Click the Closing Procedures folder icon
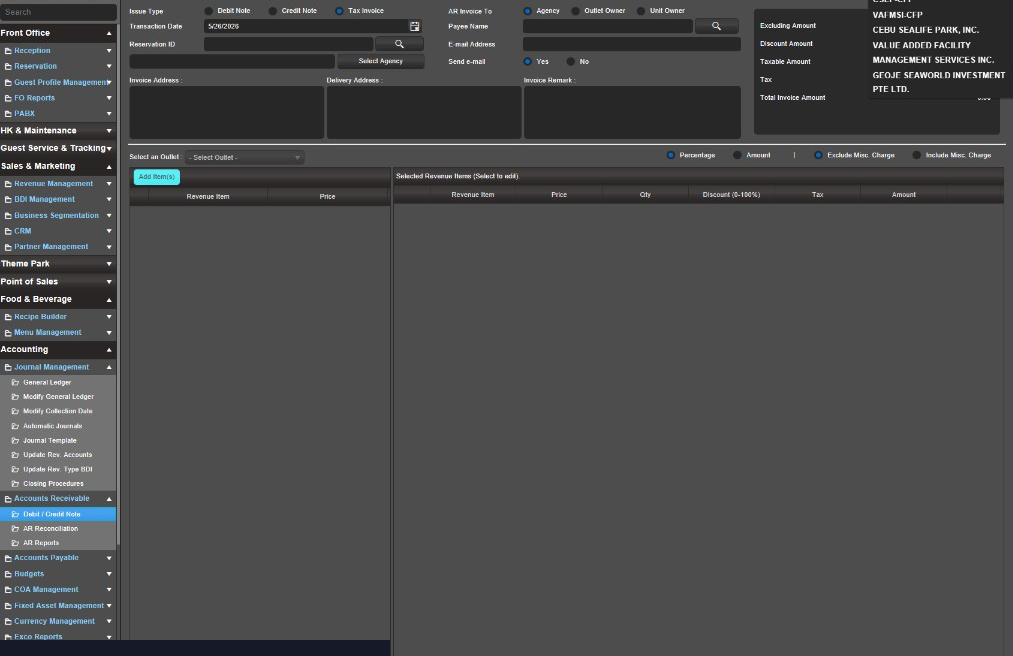The image size is (1013, 656). (16, 483)
